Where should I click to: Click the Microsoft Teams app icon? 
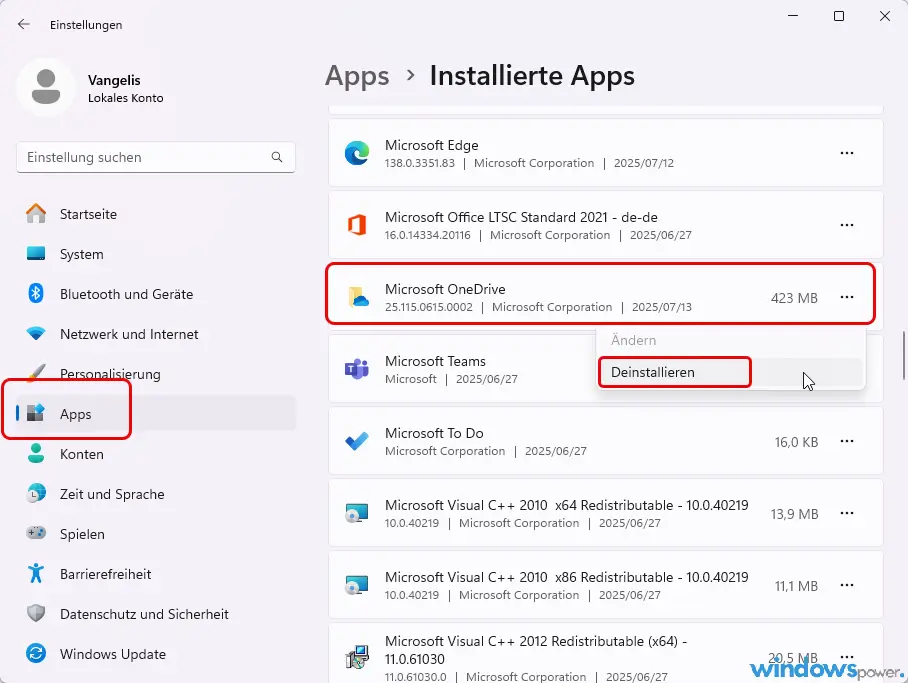coord(357,369)
